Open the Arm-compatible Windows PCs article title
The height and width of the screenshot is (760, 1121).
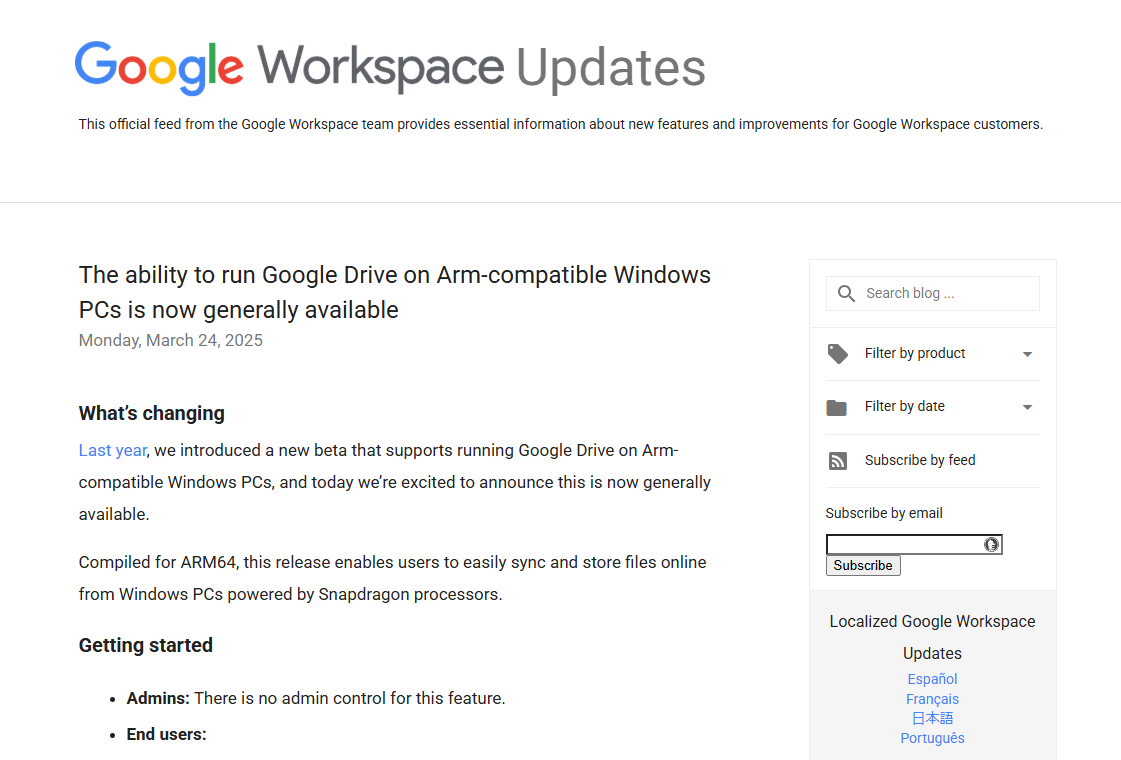(395, 292)
